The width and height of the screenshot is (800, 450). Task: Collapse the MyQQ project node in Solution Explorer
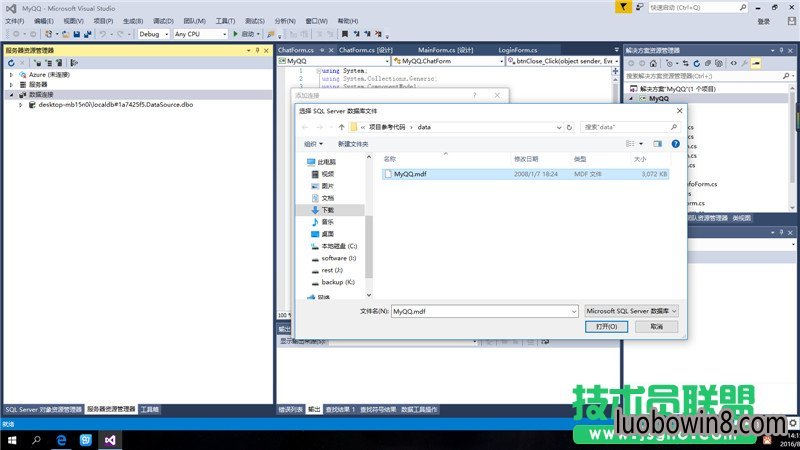pyautogui.click(x=631, y=98)
